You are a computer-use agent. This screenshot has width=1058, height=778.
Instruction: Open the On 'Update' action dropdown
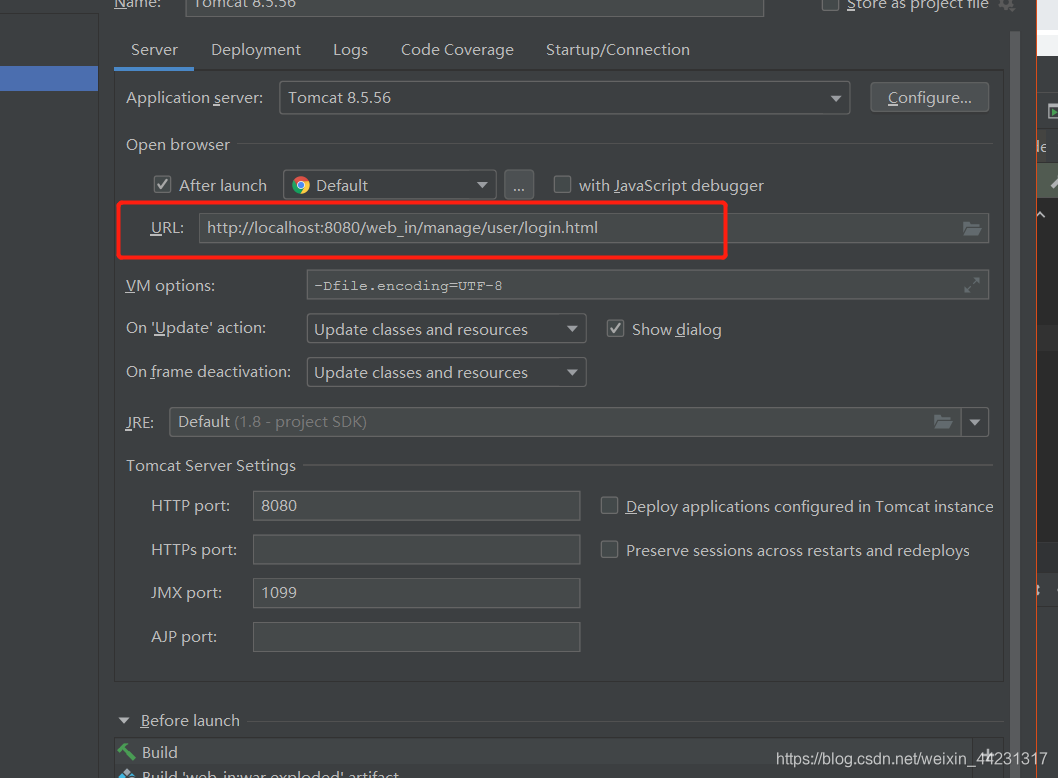446,329
